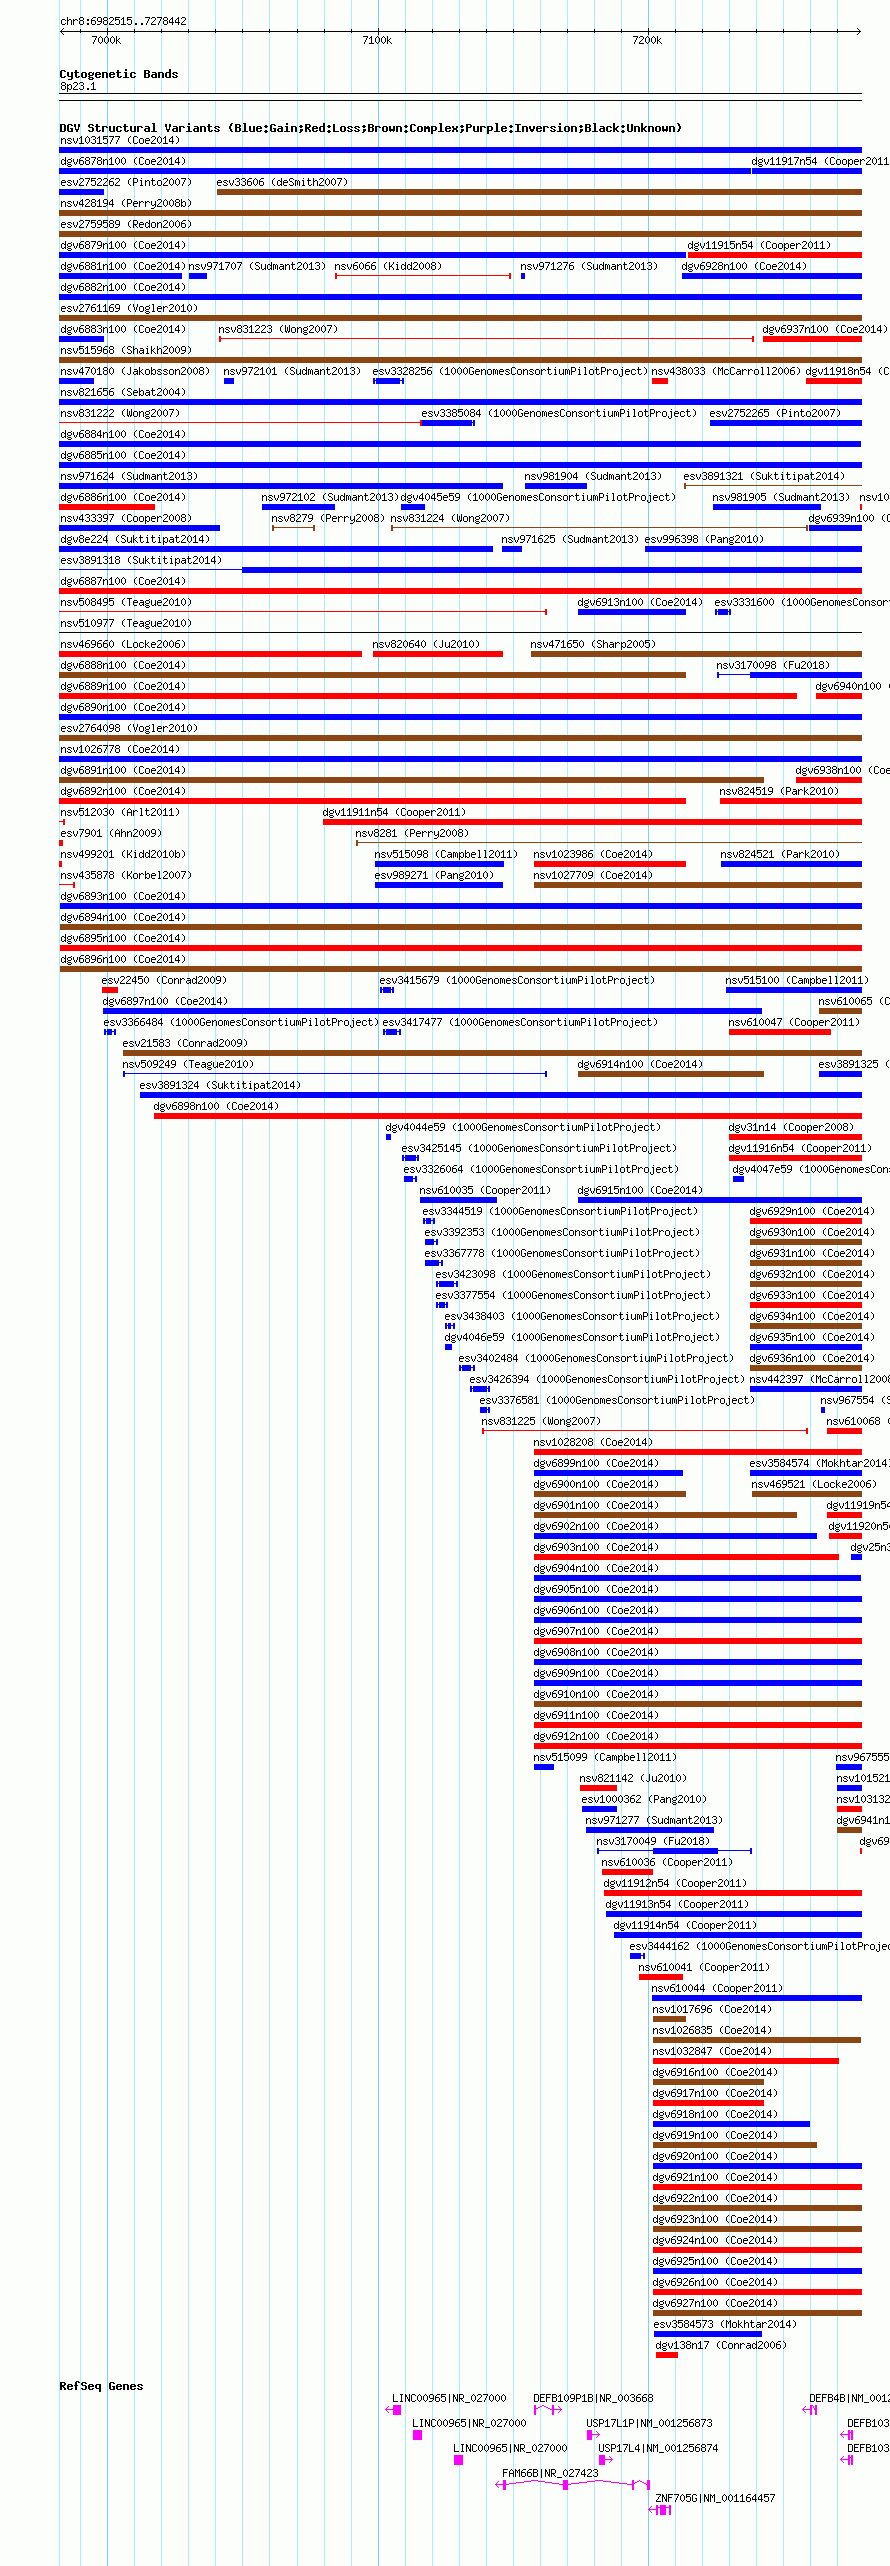Click the nsv1031577 (Coe2014) variant label

click(x=120, y=140)
